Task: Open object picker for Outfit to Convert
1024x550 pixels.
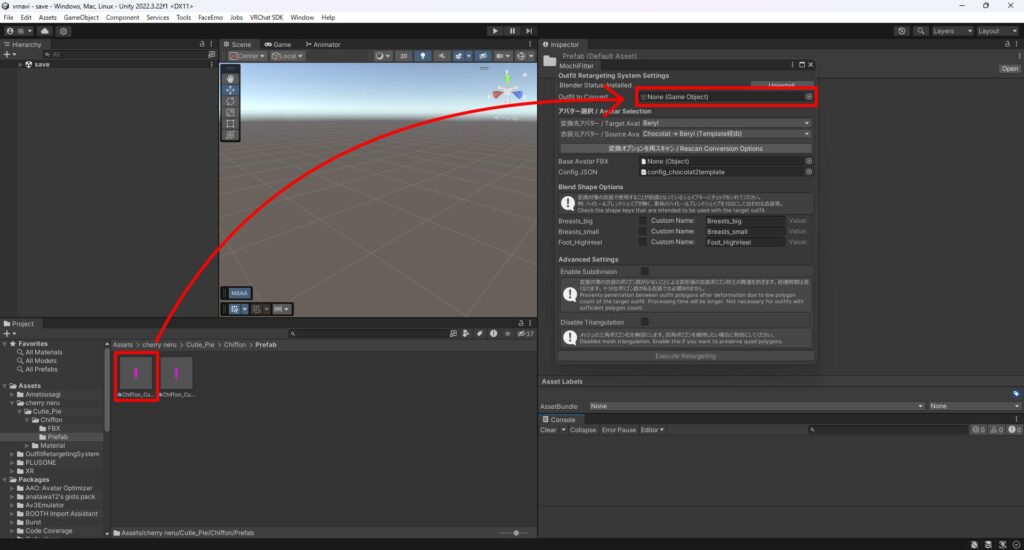Action: (809, 97)
